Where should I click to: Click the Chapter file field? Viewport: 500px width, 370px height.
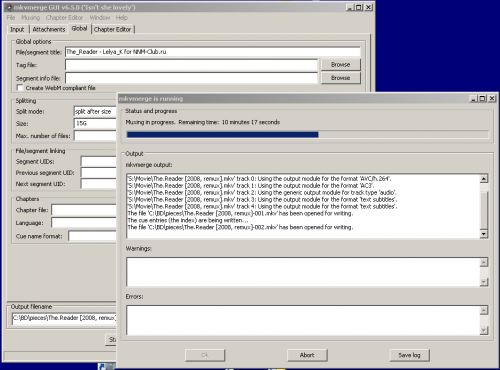(x=84, y=210)
